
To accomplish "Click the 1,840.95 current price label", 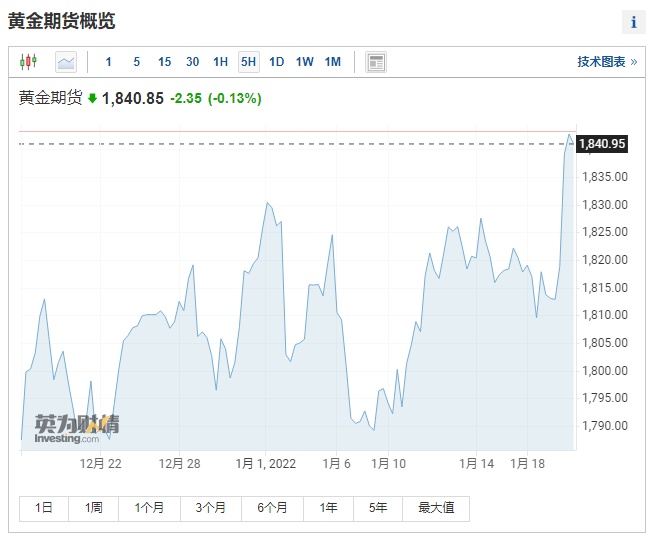I will pos(602,144).
